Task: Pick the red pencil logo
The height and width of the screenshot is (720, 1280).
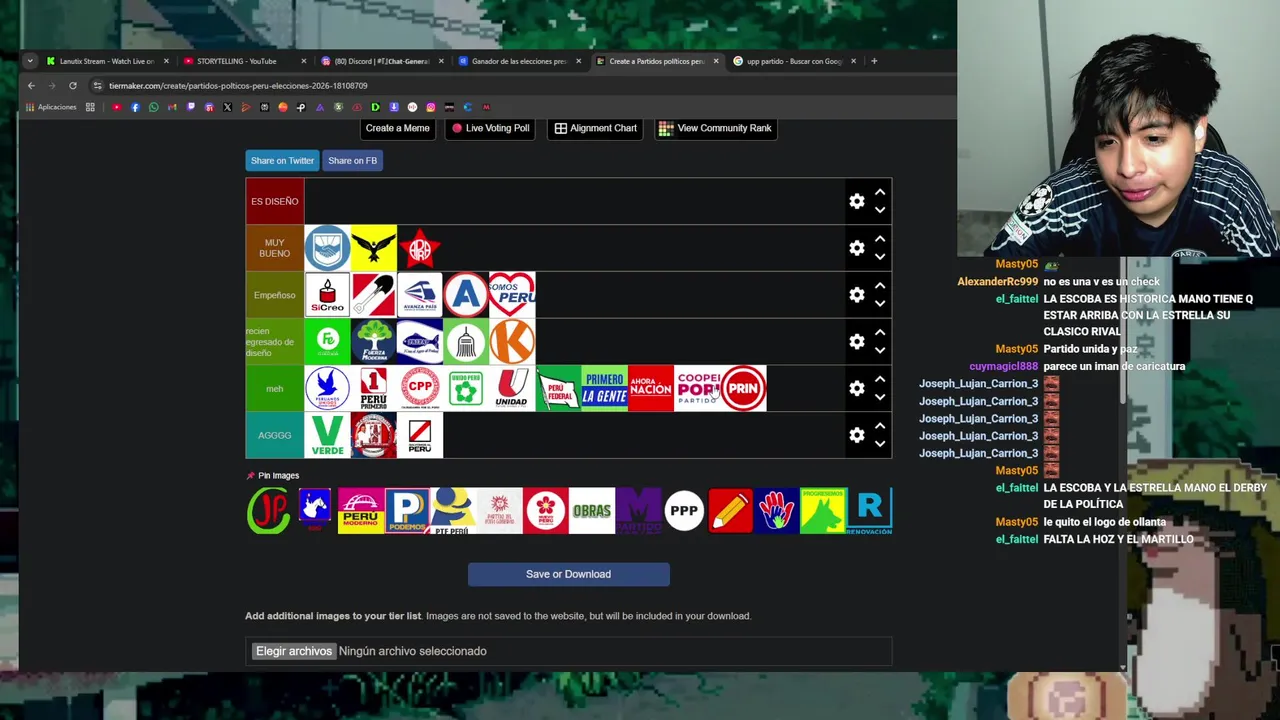Action: coord(730,511)
